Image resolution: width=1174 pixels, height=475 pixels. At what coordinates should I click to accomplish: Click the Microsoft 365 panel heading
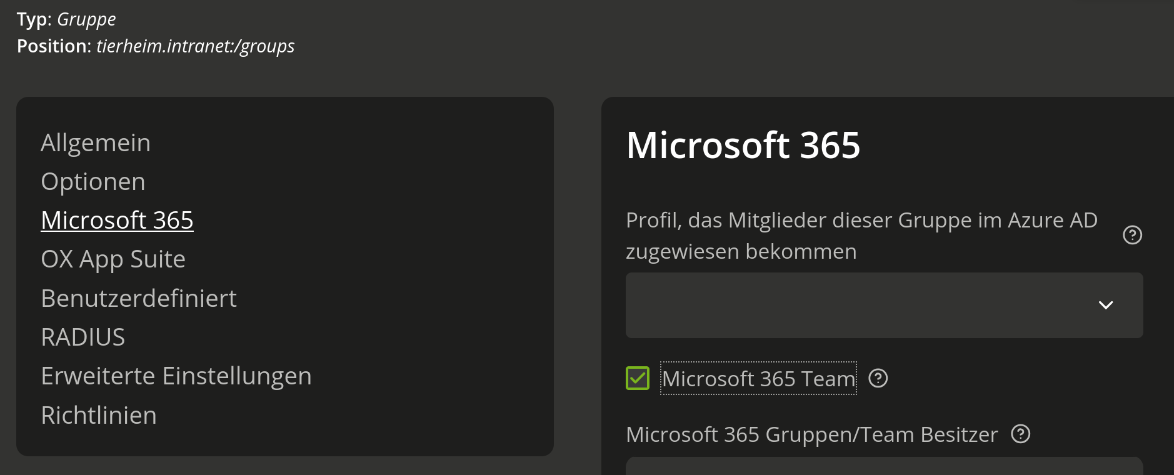coord(743,146)
